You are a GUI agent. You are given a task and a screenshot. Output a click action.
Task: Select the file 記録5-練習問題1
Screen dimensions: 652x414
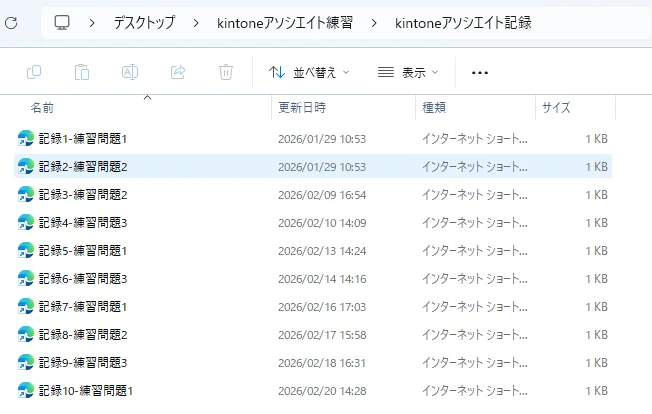point(83,251)
